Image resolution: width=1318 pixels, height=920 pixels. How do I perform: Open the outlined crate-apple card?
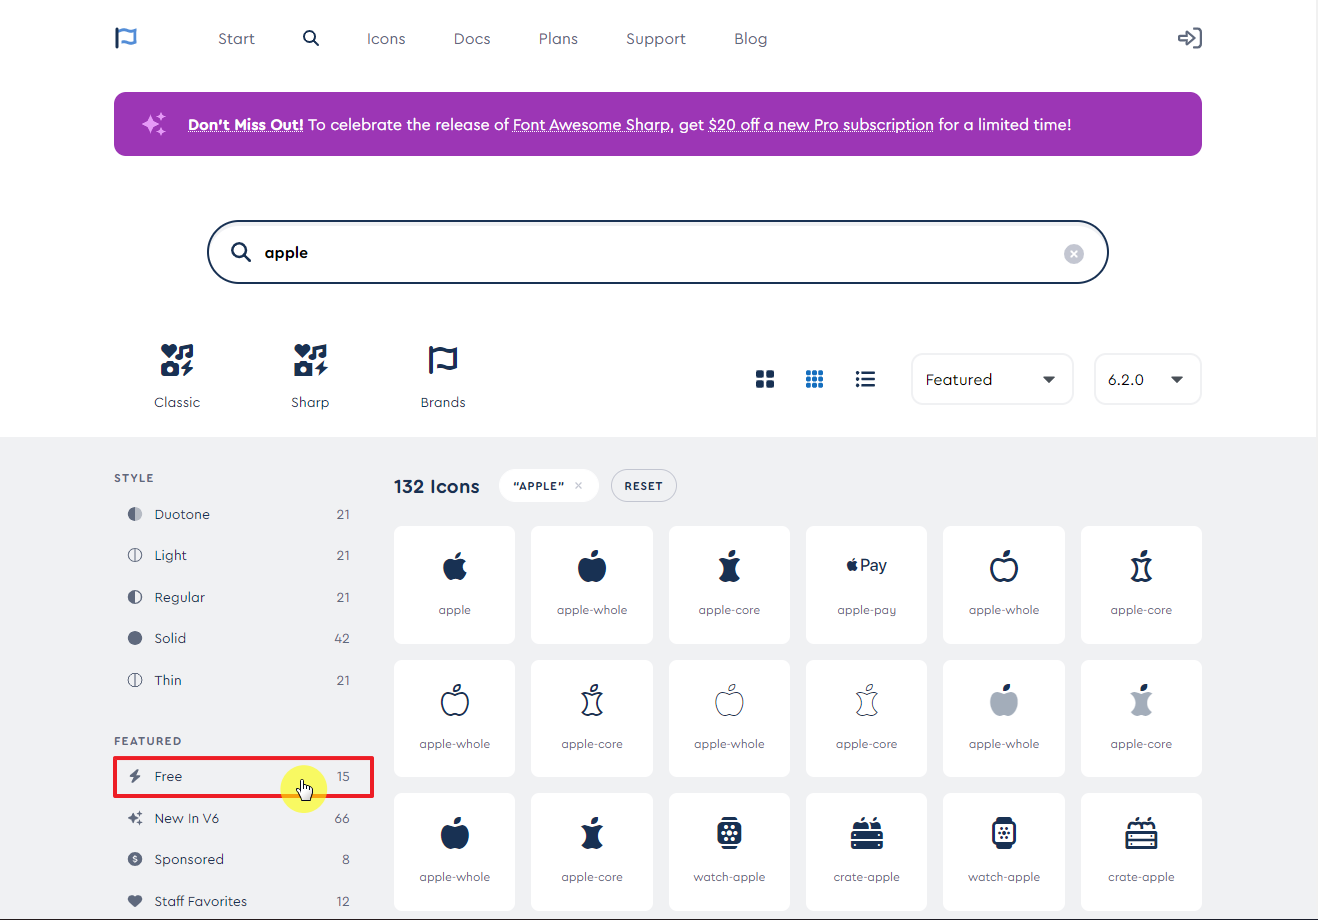pos(1141,852)
